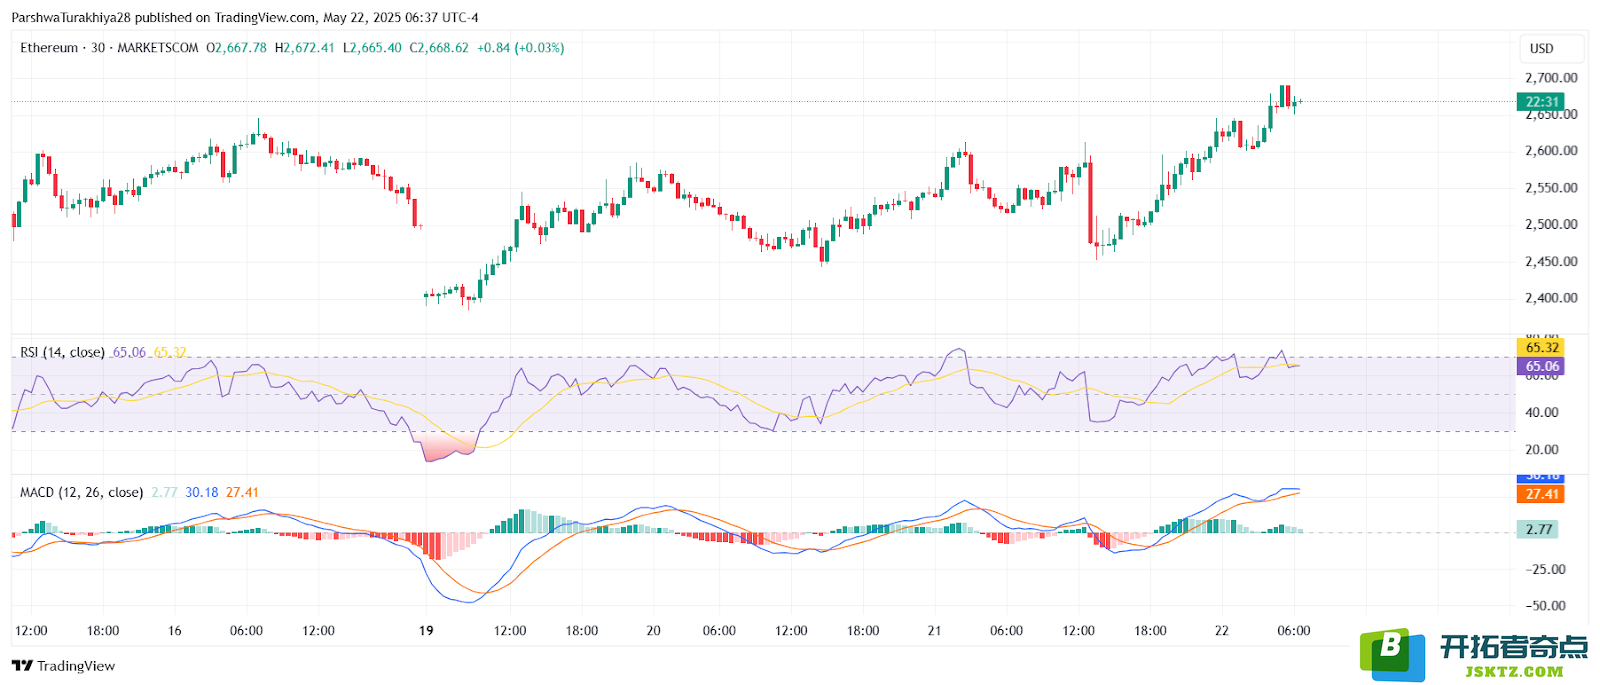This screenshot has width=1600, height=685.
Task: Click the 2,400.00 price axis label
Action: [x=1551, y=298]
